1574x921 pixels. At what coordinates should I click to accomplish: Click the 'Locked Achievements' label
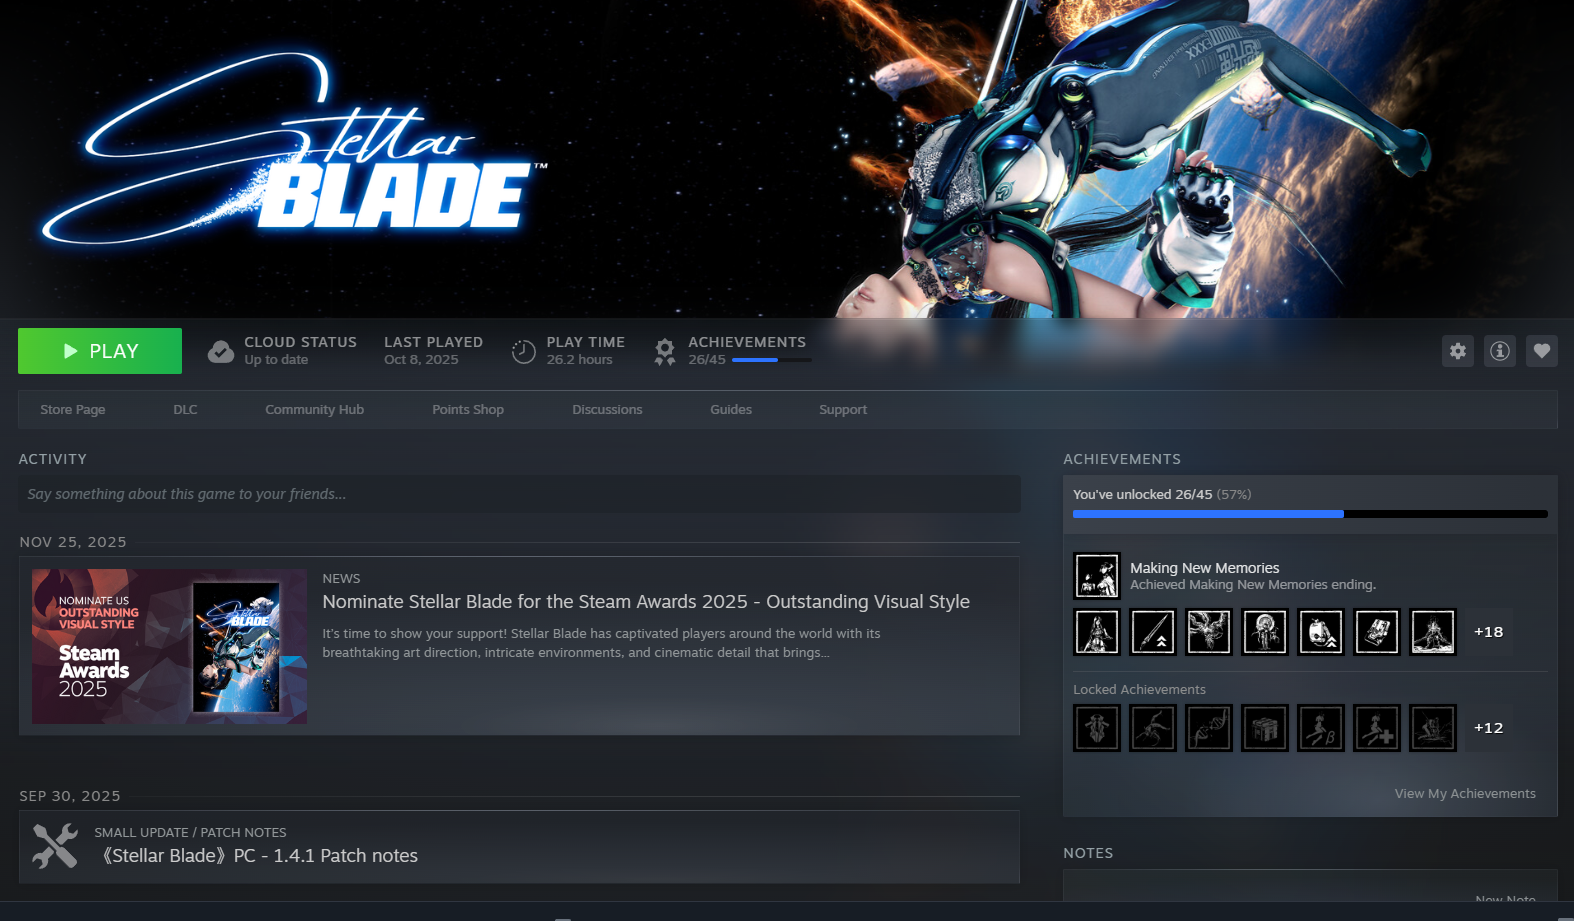(1139, 690)
